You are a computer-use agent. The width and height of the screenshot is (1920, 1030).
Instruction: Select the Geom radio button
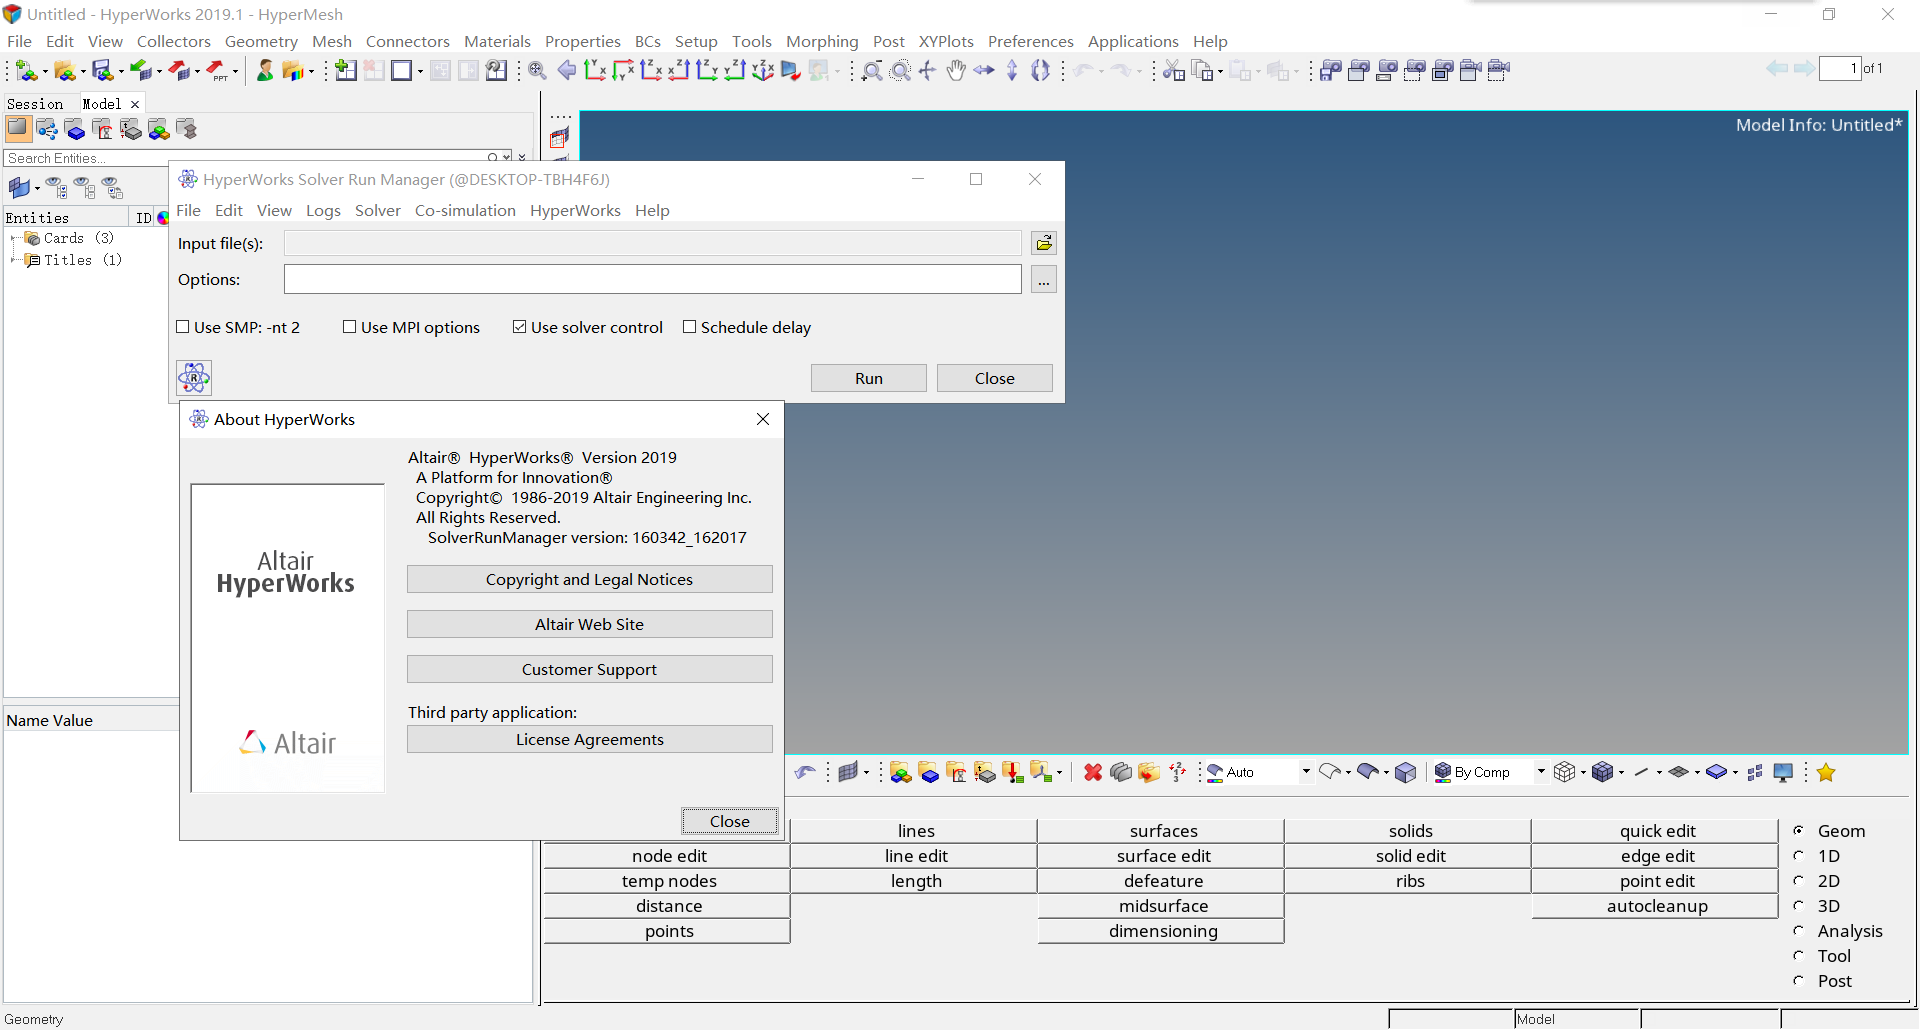click(x=1798, y=830)
